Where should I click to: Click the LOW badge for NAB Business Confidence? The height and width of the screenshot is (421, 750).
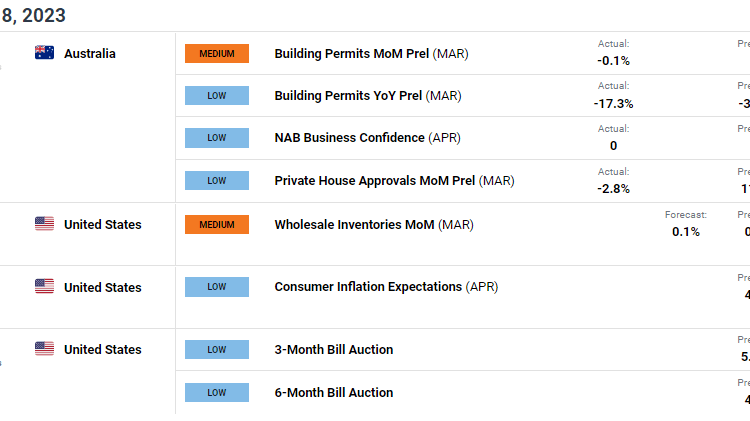(217, 138)
